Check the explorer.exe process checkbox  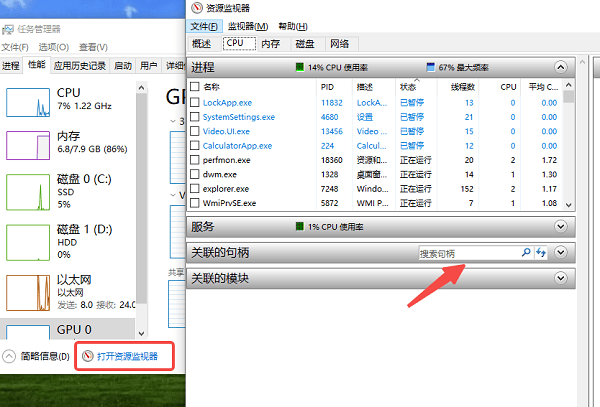click(195, 189)
